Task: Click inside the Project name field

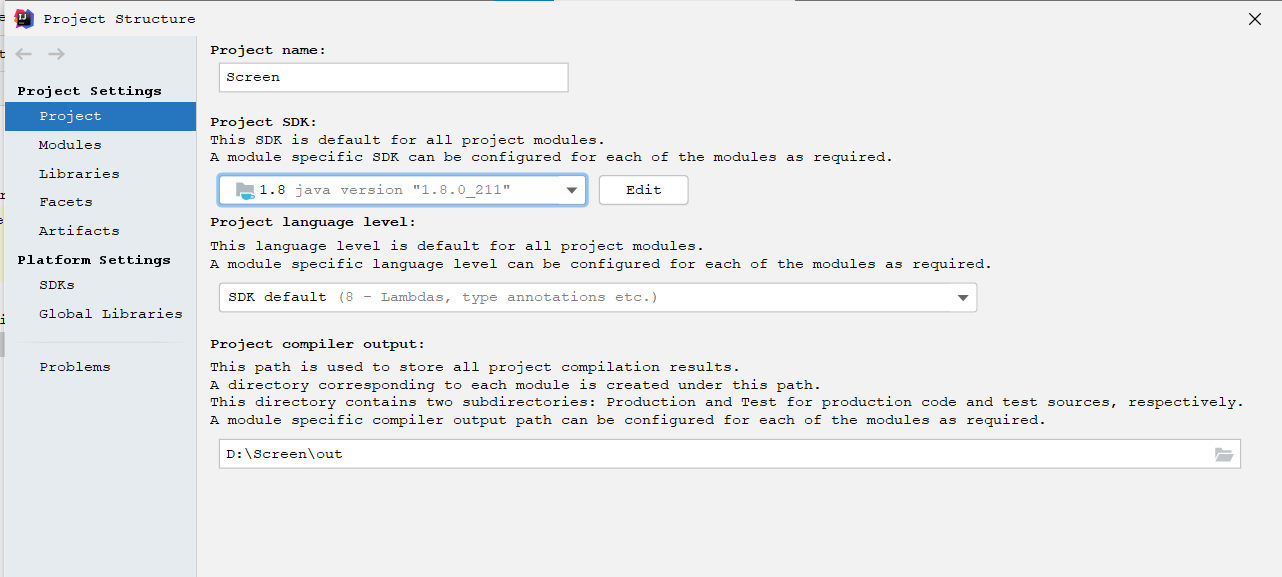Action: 393,77
